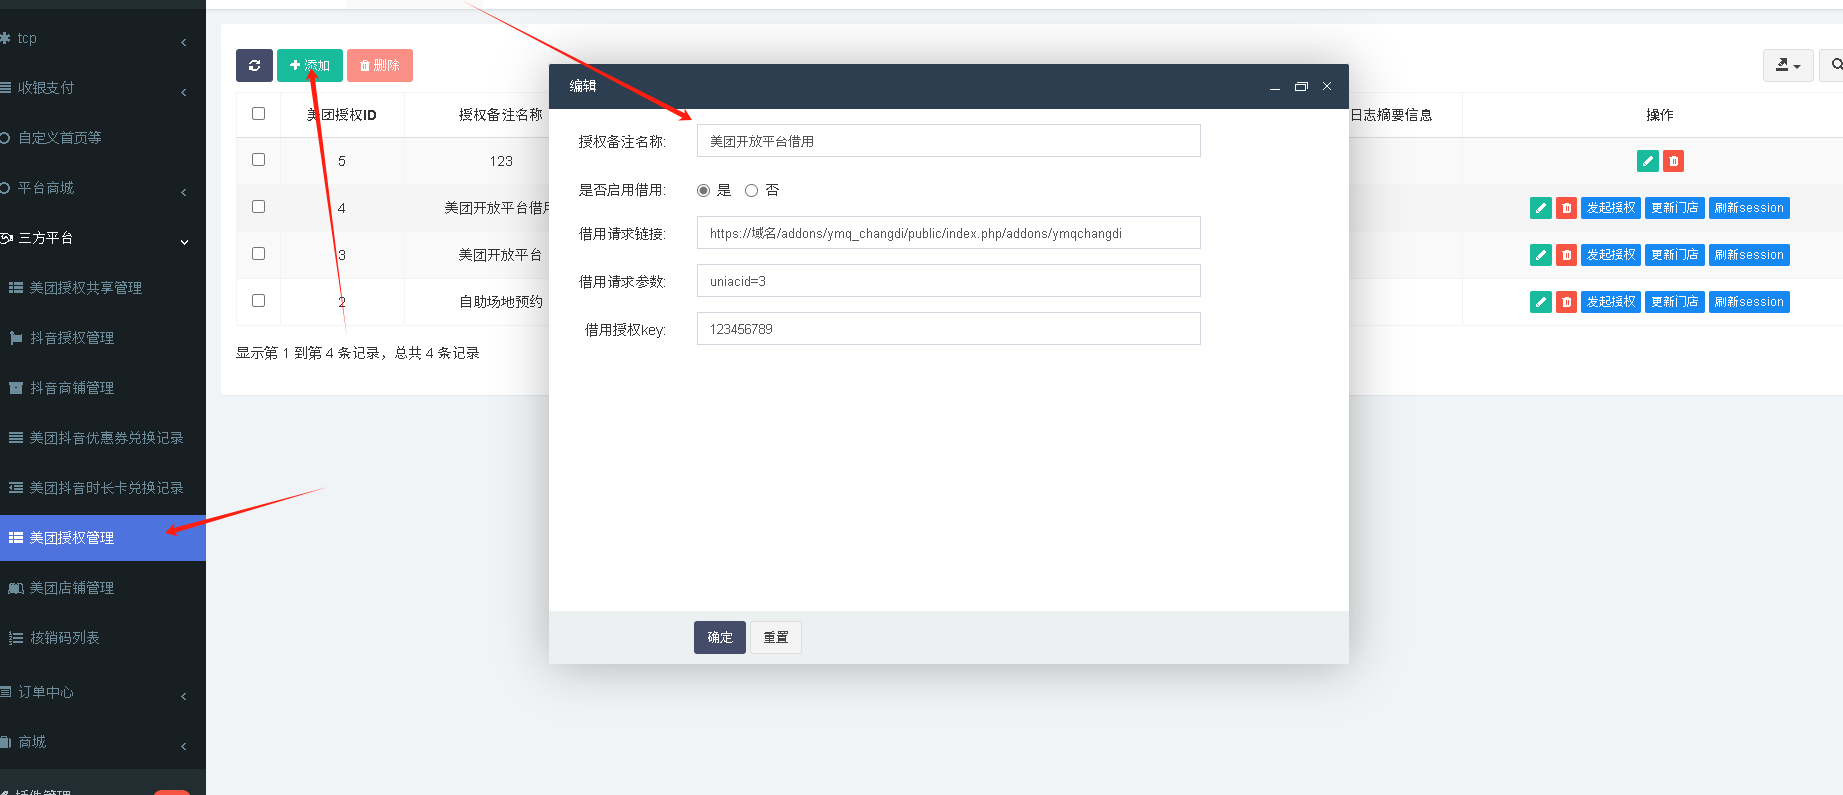Image resolution: width=1843 pixels, height=795 pixels.
Task: Check the checkbox for row ID 5
Action: tap(258, 160)
